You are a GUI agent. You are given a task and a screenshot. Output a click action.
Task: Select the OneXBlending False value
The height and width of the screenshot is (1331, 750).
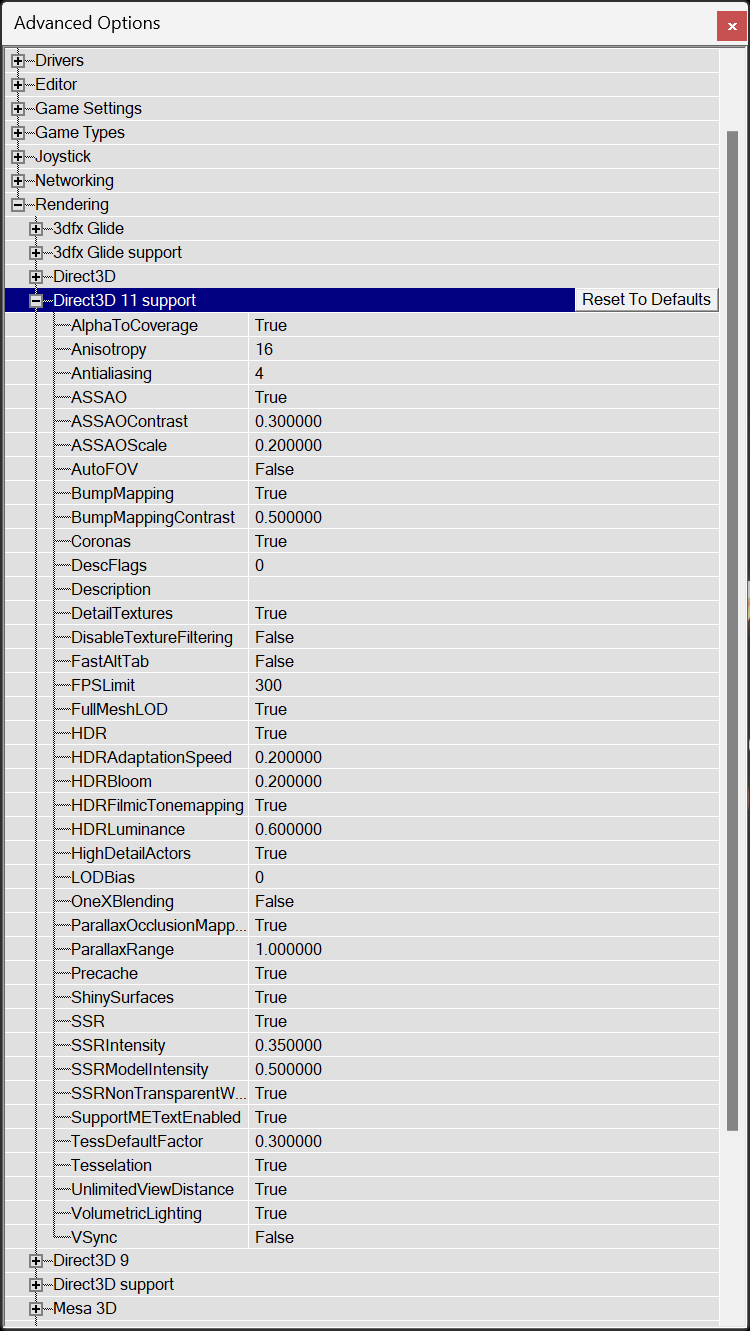274,901
